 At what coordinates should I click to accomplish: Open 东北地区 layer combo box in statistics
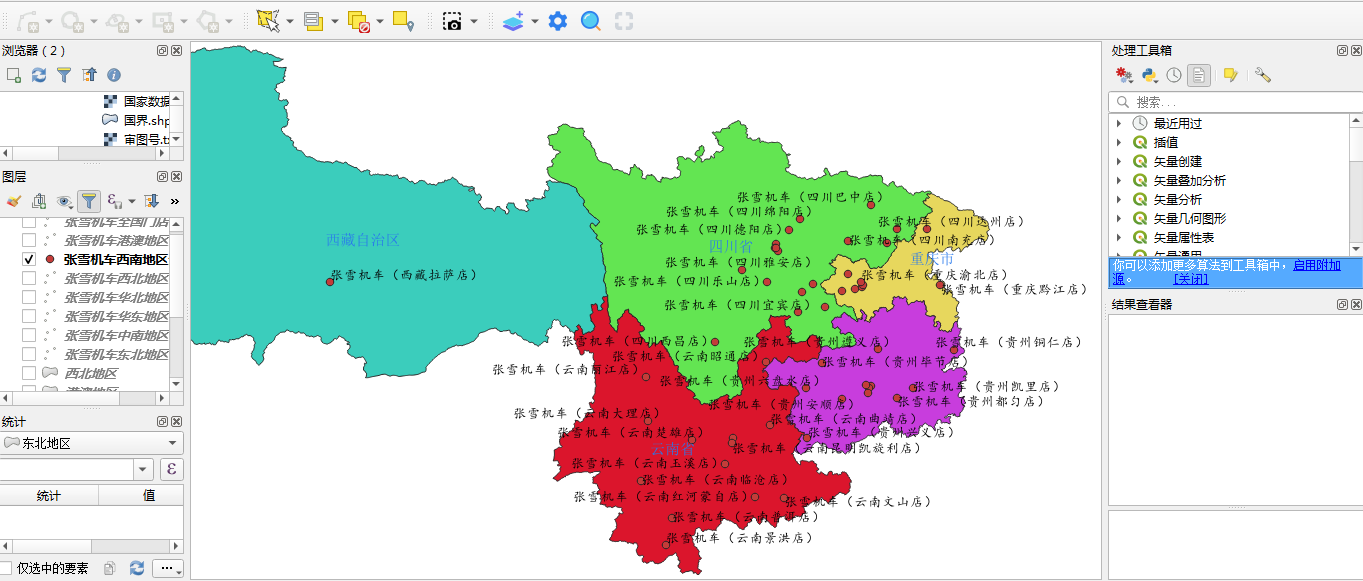[x=92, y=443]
